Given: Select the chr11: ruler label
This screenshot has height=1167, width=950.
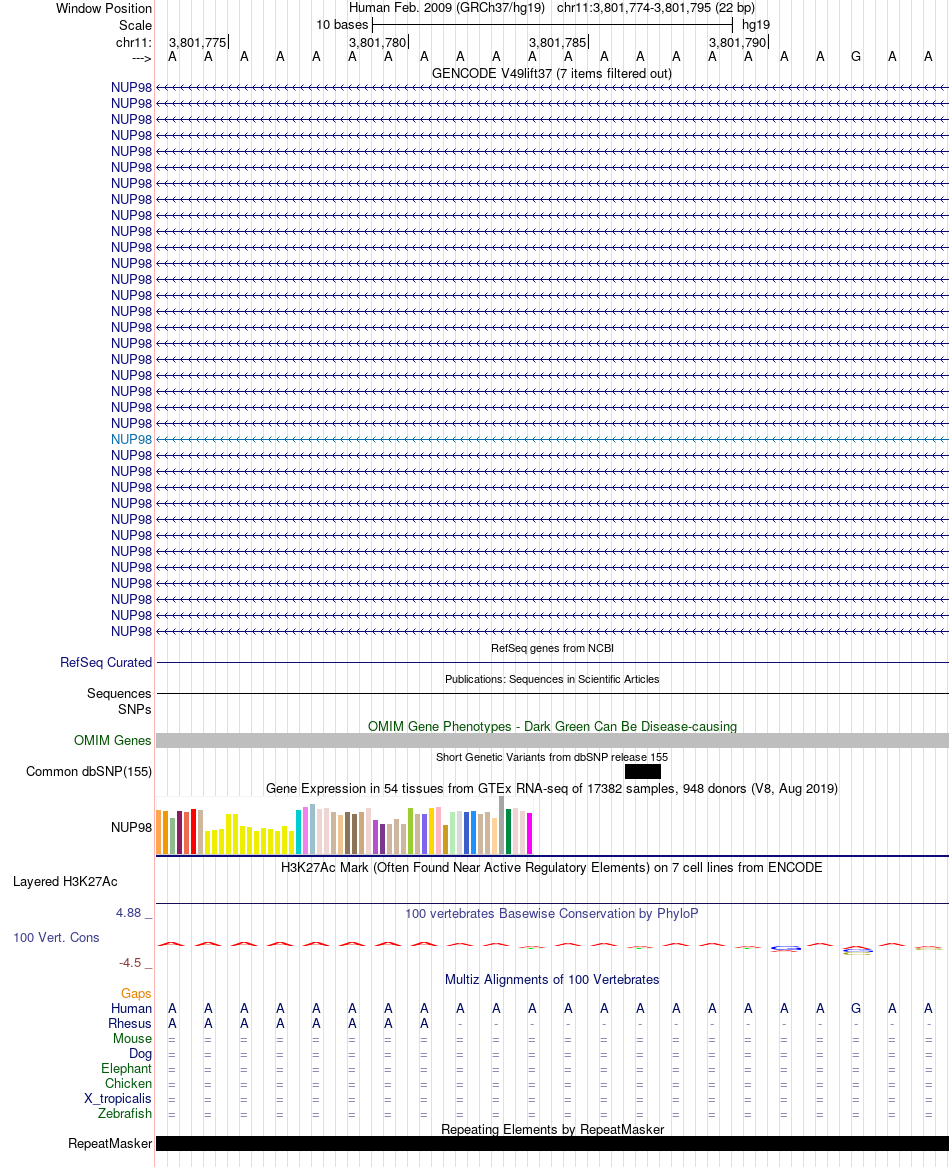Looking at the screenshot, I should (133, 42).
